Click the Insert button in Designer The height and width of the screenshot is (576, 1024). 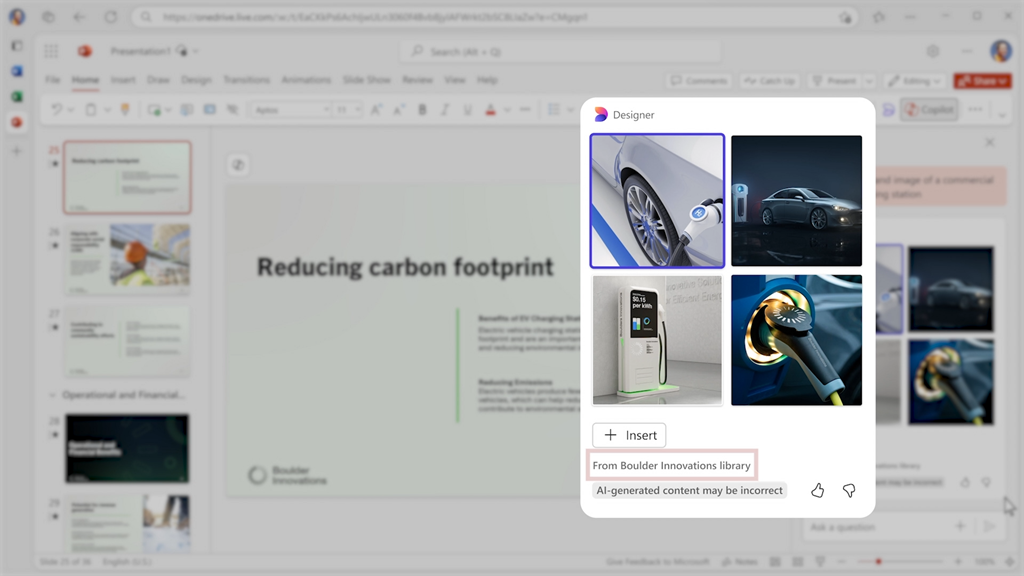tap(629, 435)
